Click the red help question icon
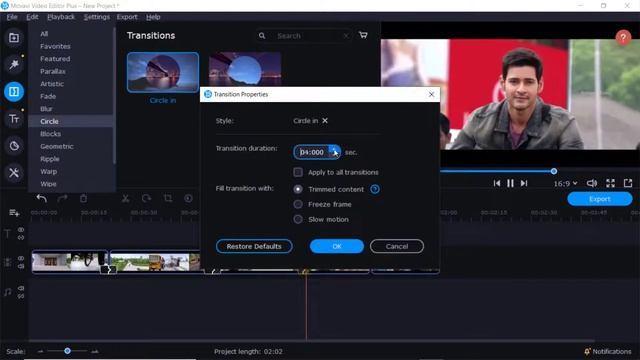640x360 pixels. [623, 38]
